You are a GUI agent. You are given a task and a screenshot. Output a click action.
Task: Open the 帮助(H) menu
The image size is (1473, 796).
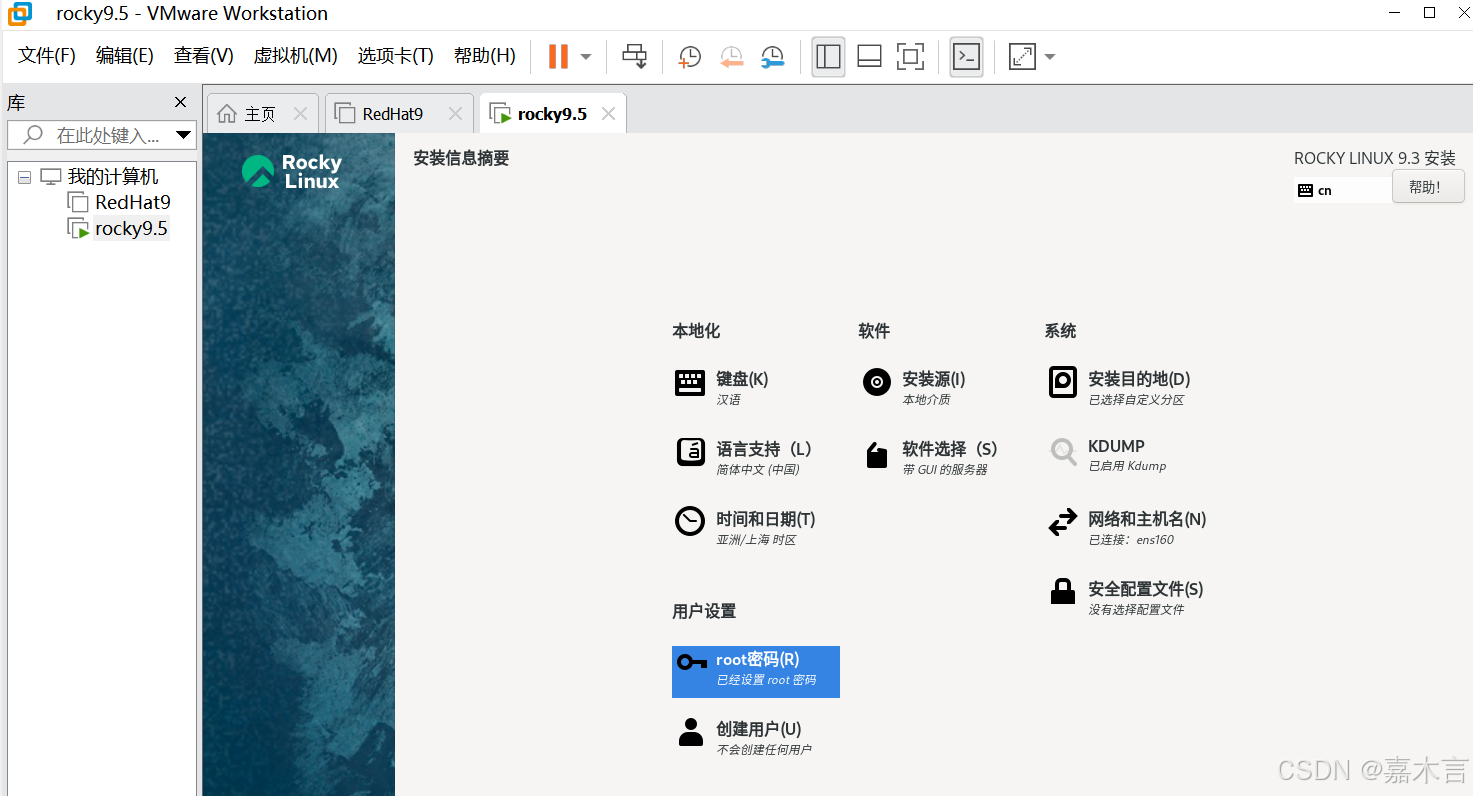484,56
